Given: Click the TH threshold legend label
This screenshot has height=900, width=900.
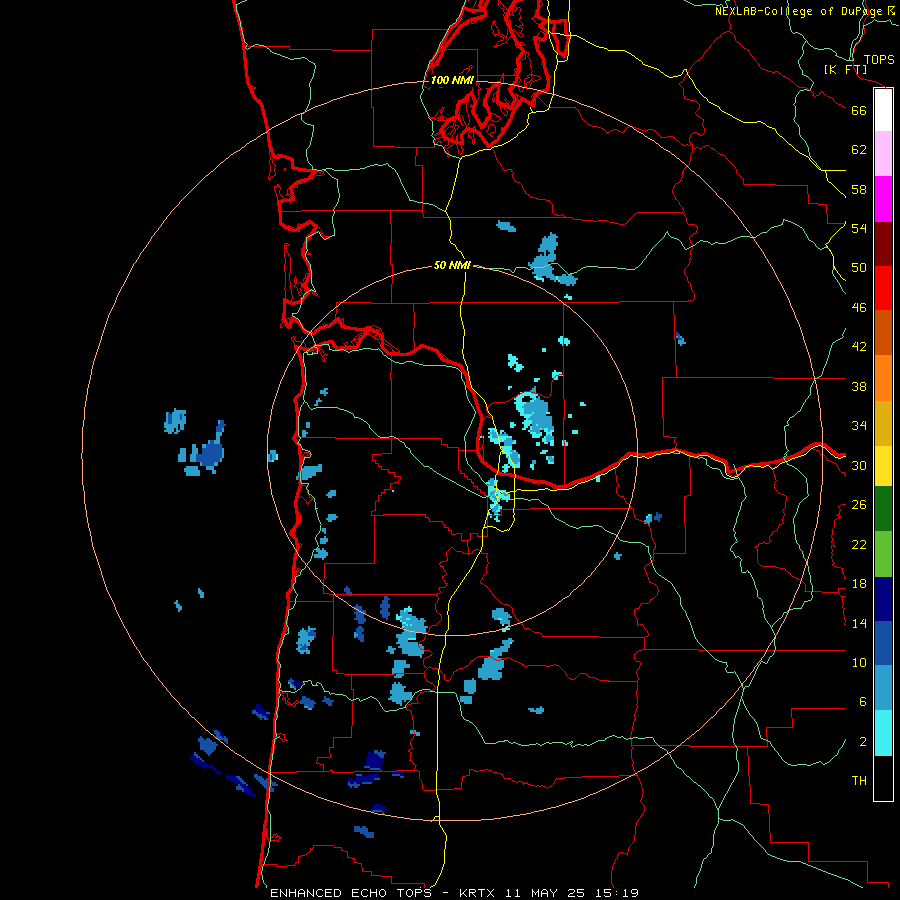Looking at the screenshot, I should [859, 781].
